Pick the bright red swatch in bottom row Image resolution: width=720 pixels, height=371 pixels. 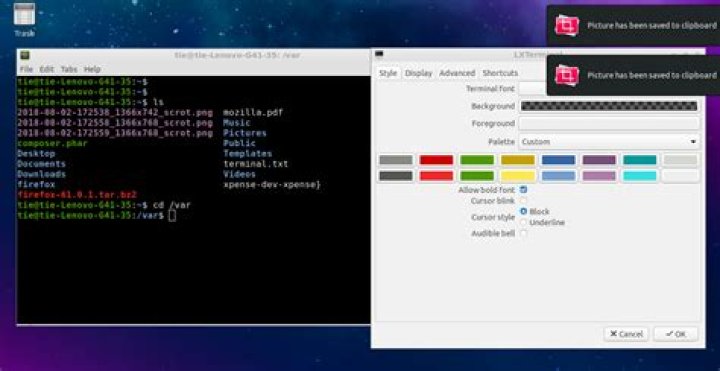point(436,176)
